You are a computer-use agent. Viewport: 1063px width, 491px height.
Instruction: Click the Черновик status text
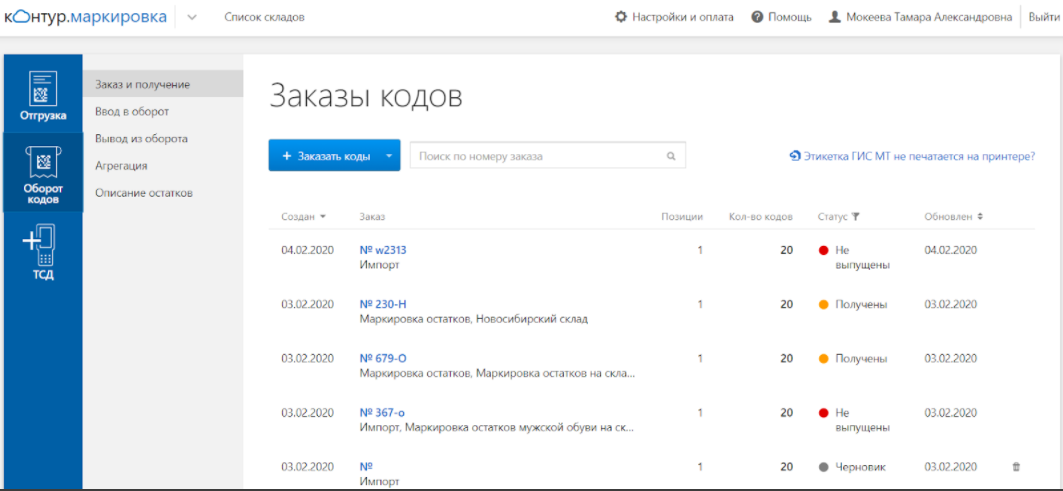(x=860, y=467)
